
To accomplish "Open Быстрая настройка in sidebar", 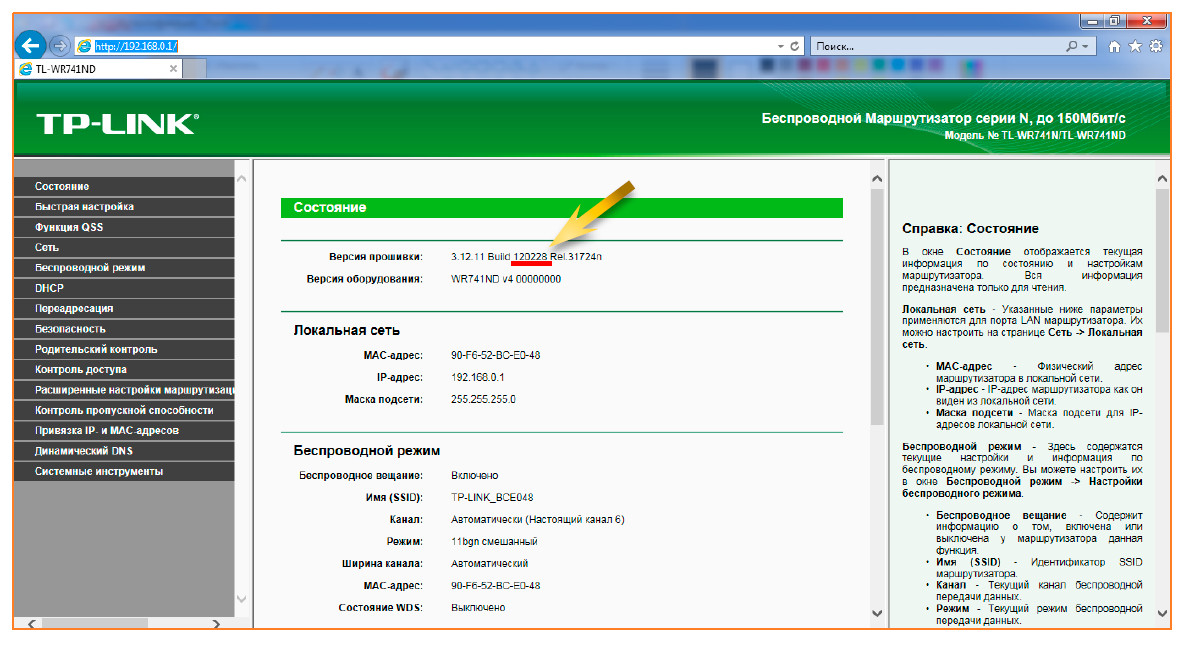I will [84, 207].
